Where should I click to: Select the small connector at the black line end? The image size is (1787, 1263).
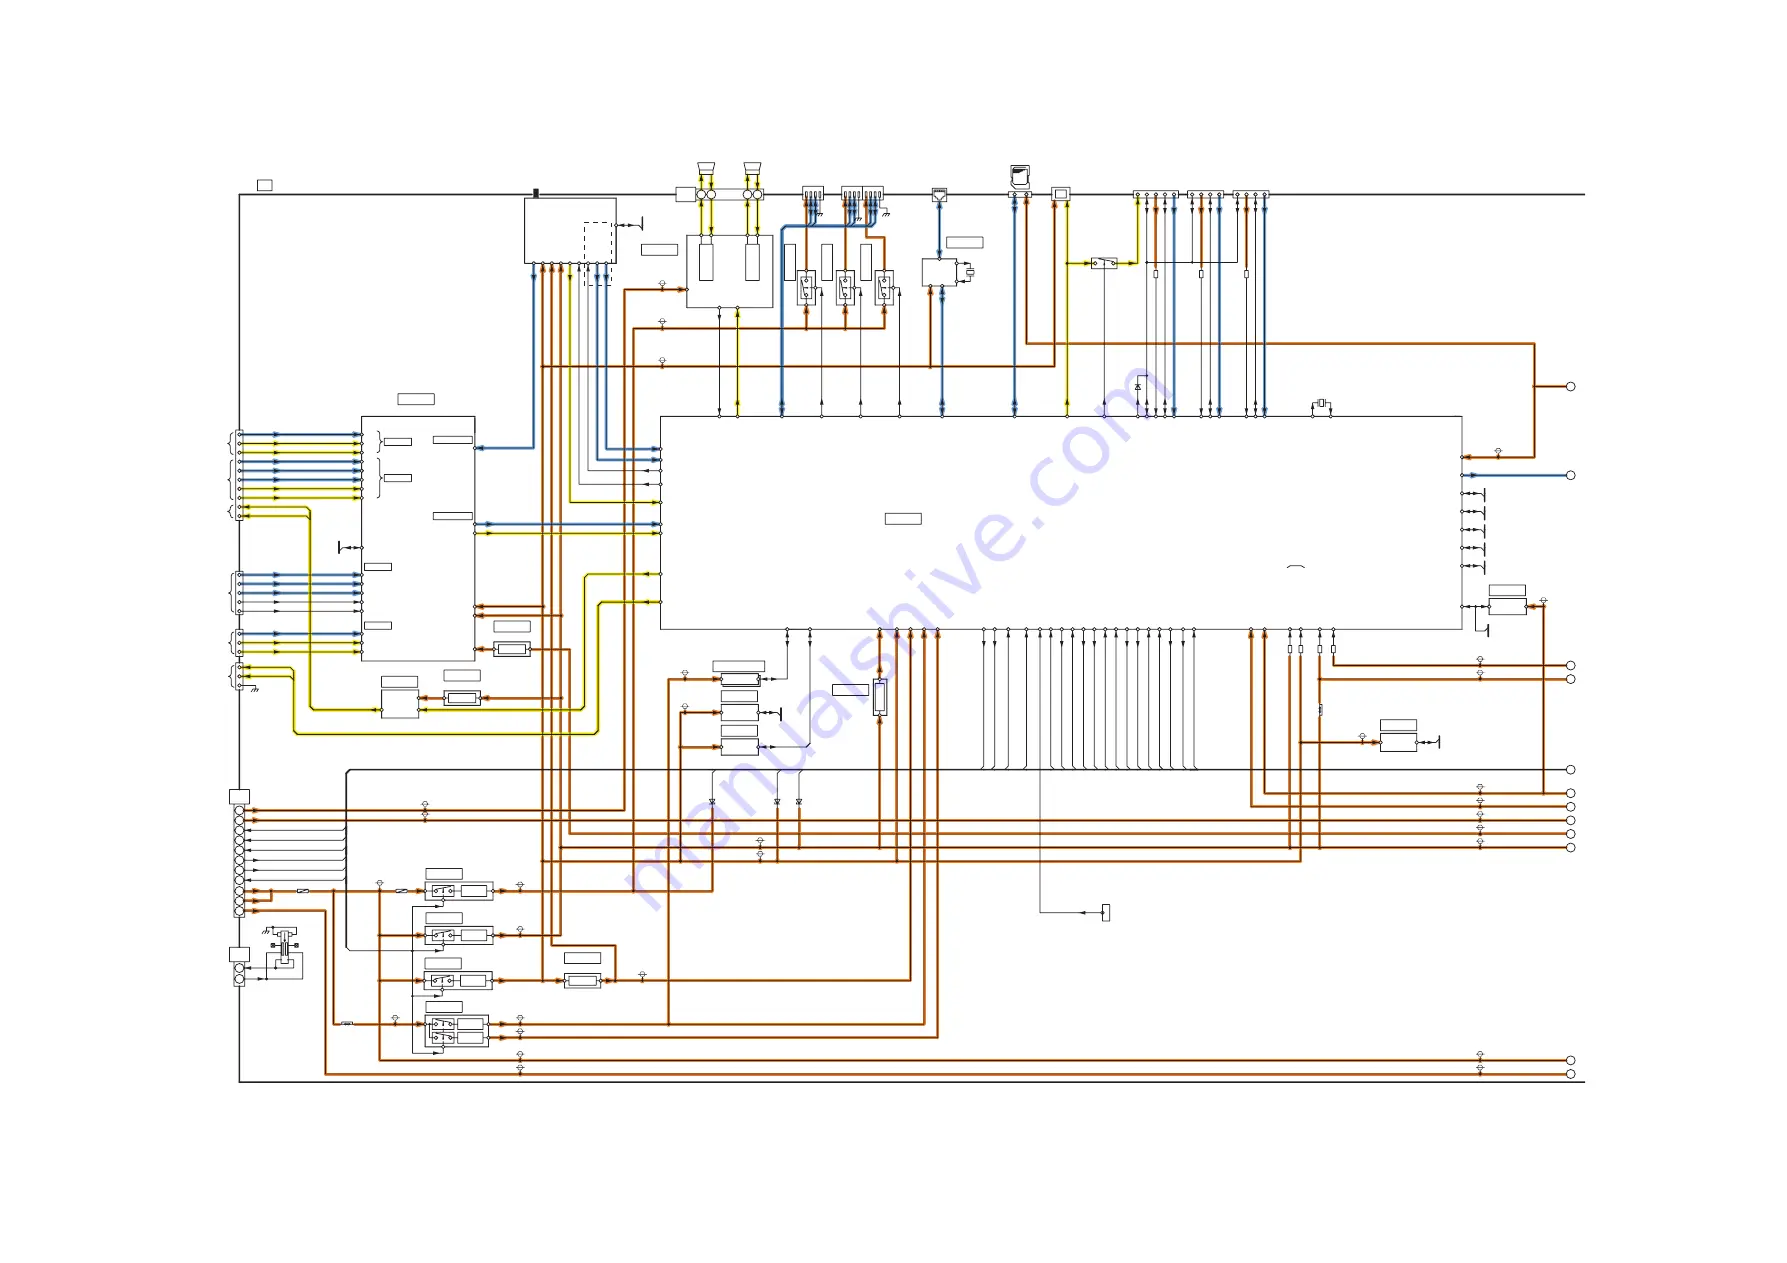click(1106, 912)
